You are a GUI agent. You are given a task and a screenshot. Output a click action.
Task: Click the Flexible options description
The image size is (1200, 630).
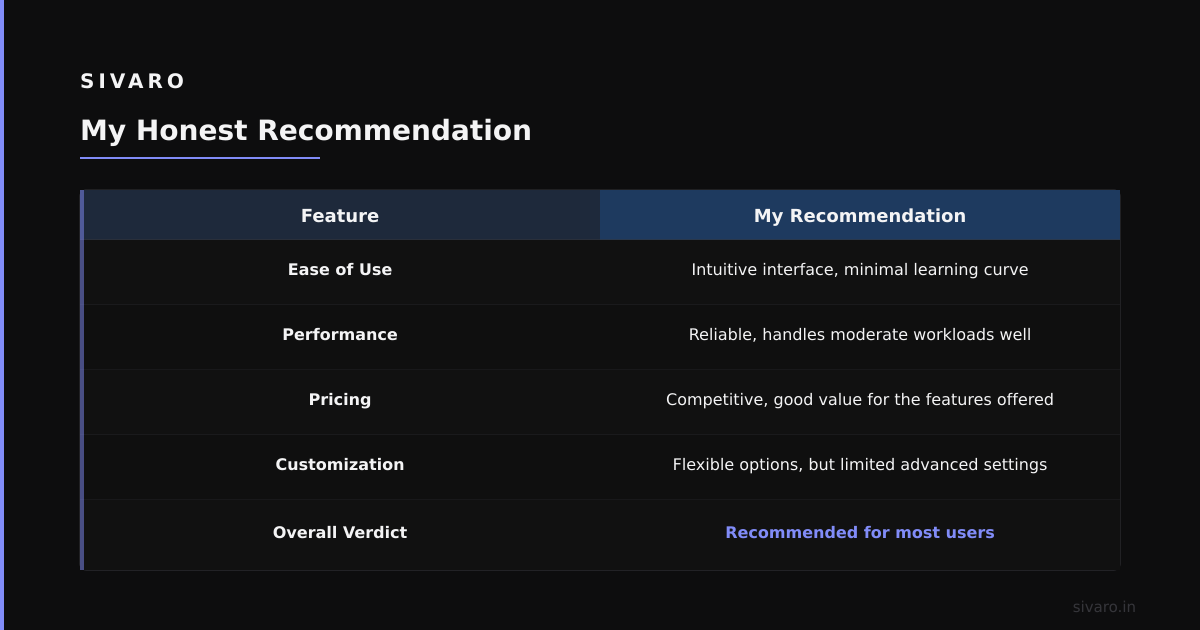point(860,465)
